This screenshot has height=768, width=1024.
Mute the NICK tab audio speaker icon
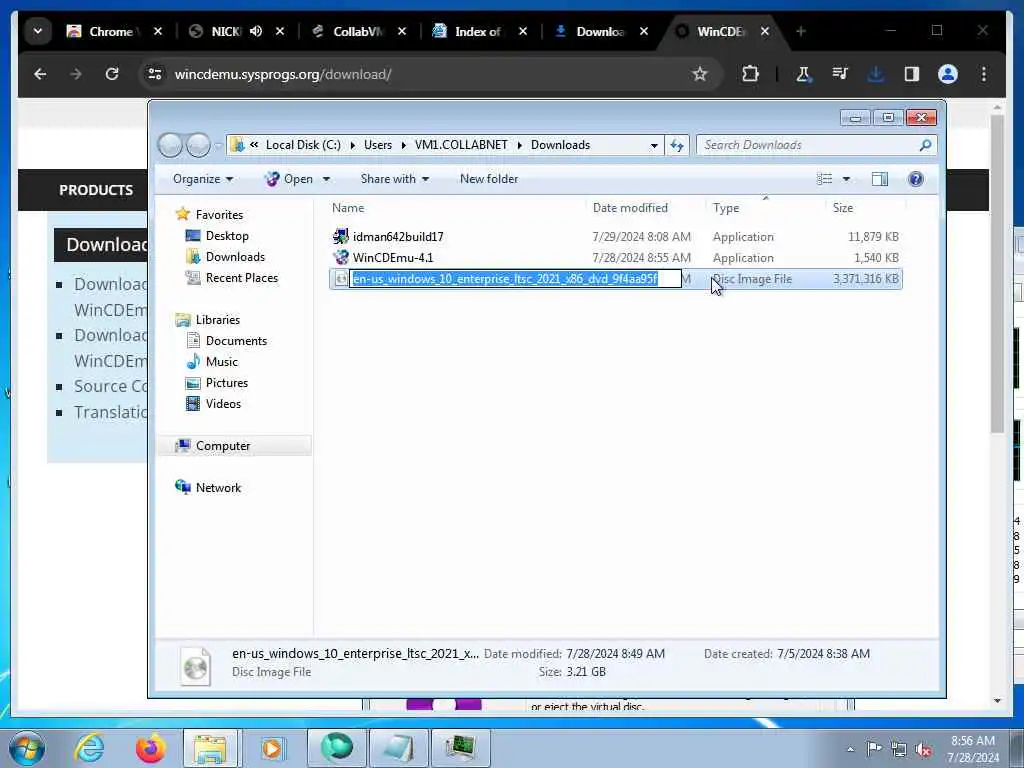pos(256,31)
